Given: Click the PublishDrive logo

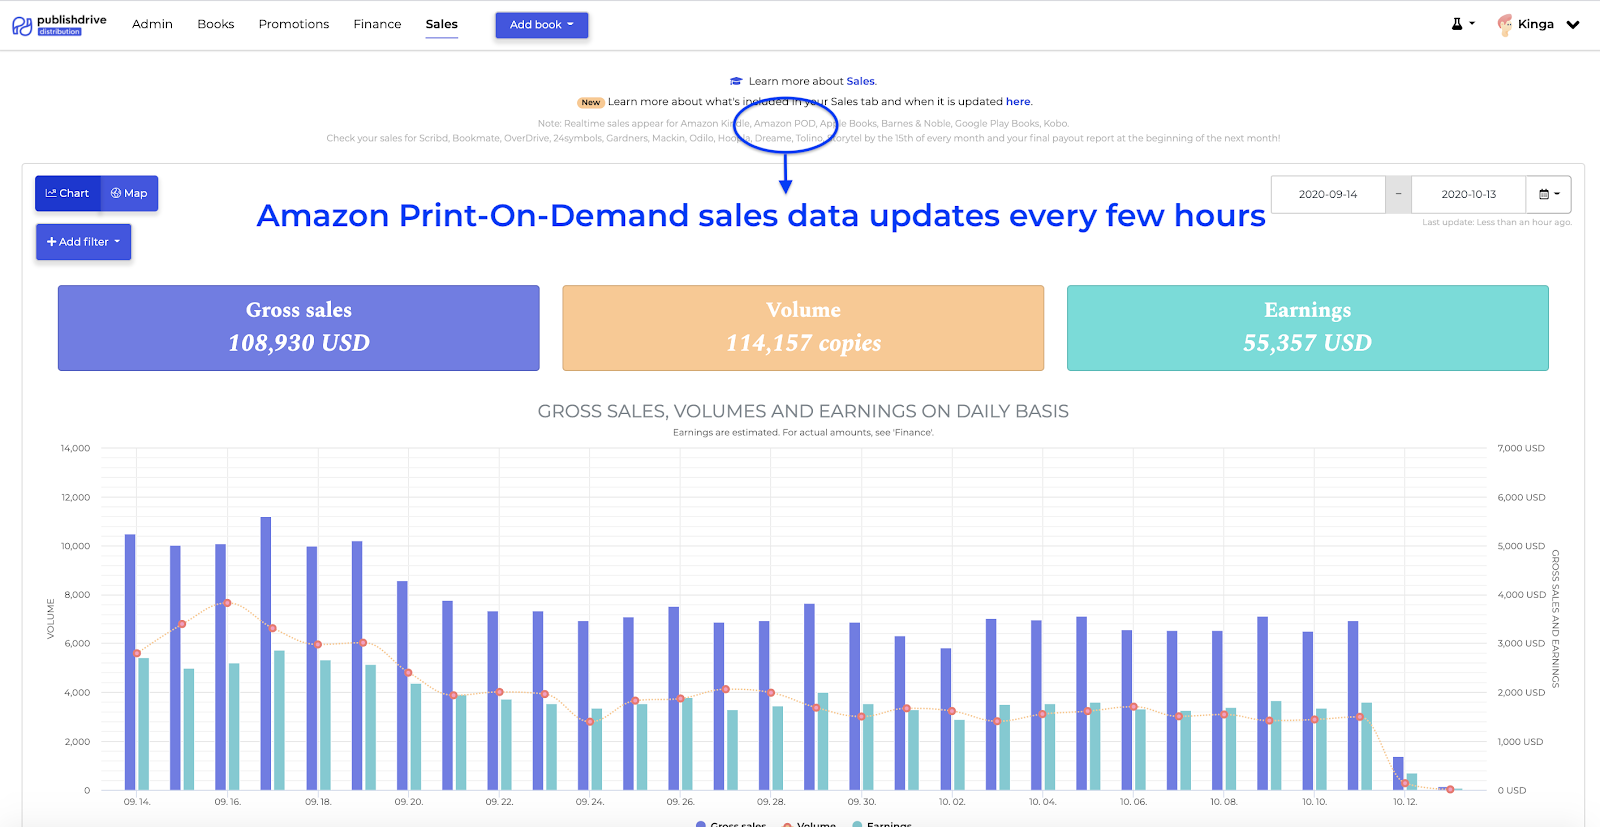Looking at the screenshot, I should pos(59,25).
